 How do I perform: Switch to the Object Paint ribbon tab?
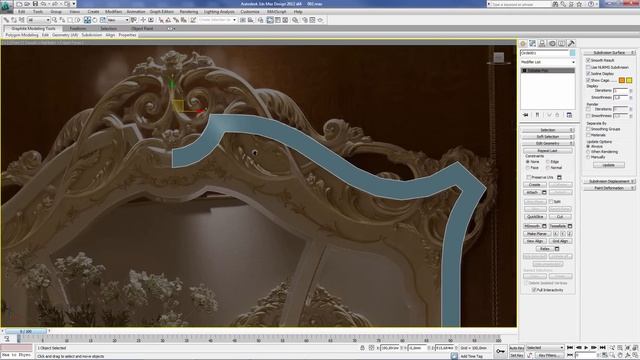coord(142,29)
